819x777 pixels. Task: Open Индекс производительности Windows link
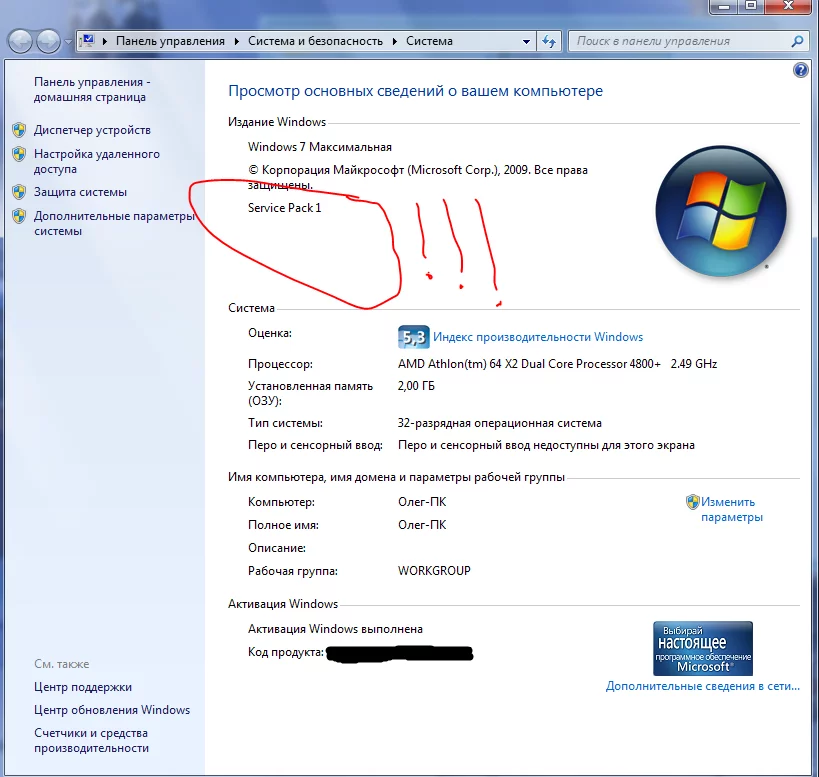tap(538, 337)
